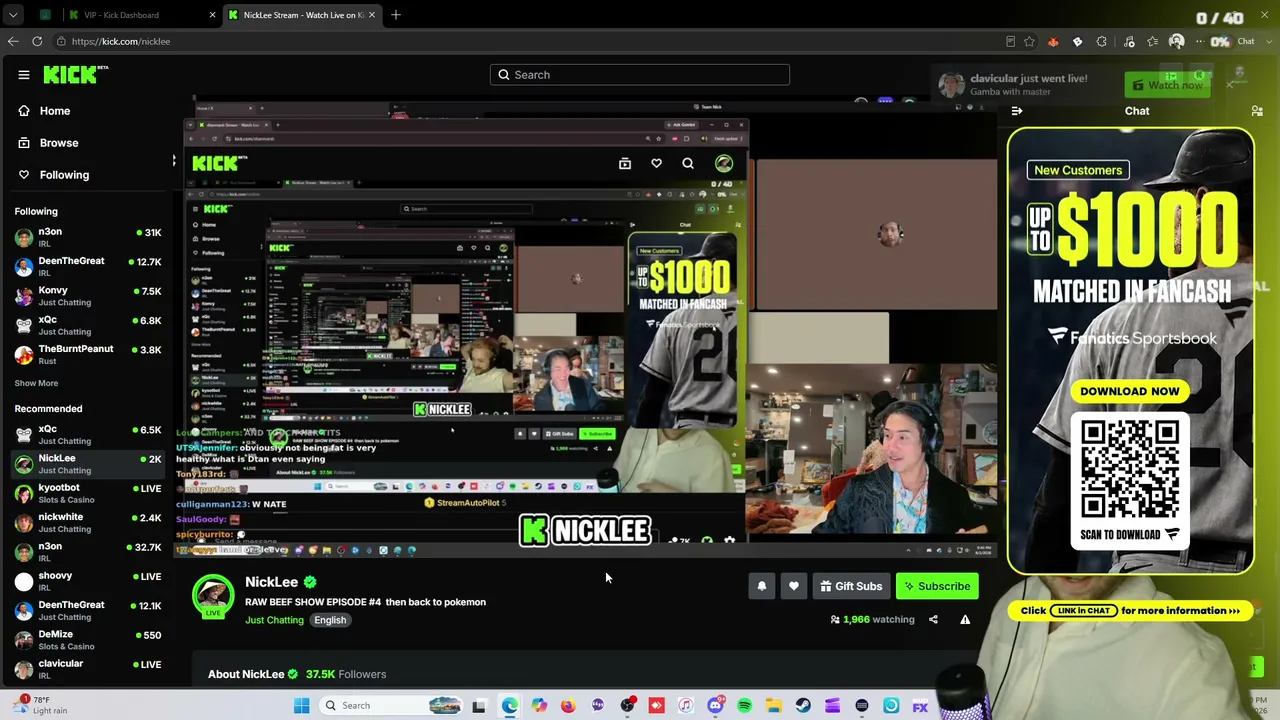Image resolution: width=1280 pixels, height=720 pixels.
Task: Expand Following list with Show more
Action: coord(36,383)
